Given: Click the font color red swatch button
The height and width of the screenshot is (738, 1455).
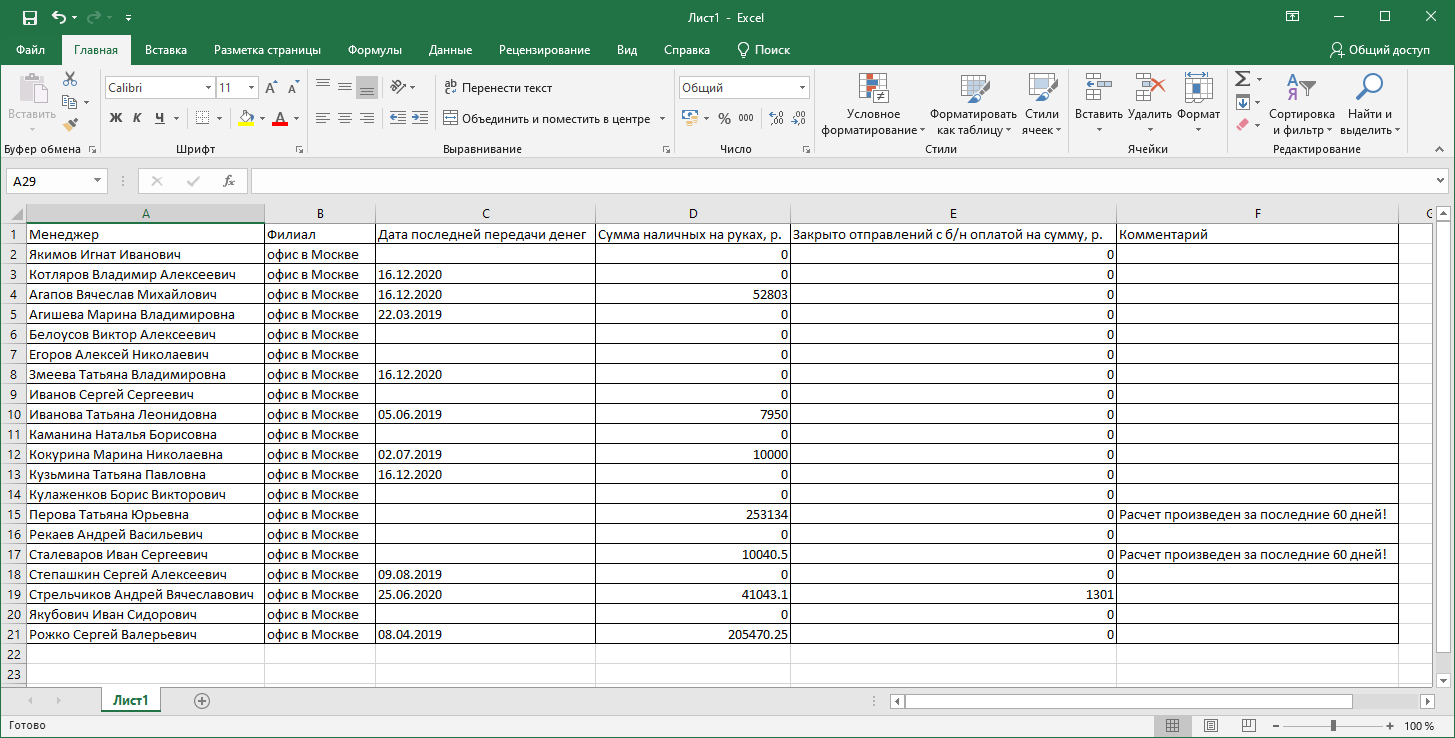Looking at the screenshot, I should click(x=280, y=118).
